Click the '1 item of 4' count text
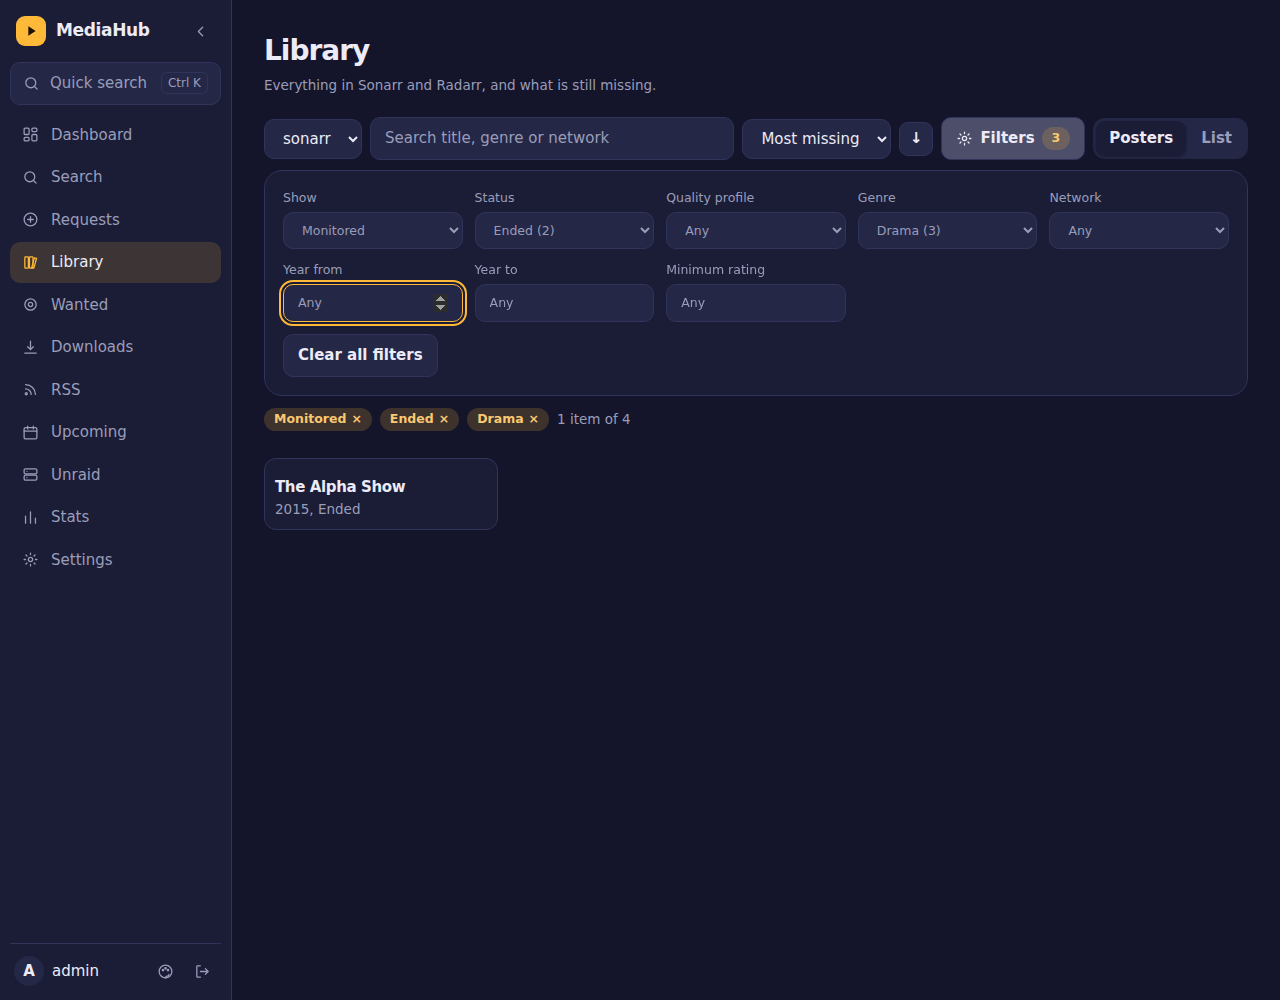Viewport: 1280px width, 1000px height. pos(594,419)
